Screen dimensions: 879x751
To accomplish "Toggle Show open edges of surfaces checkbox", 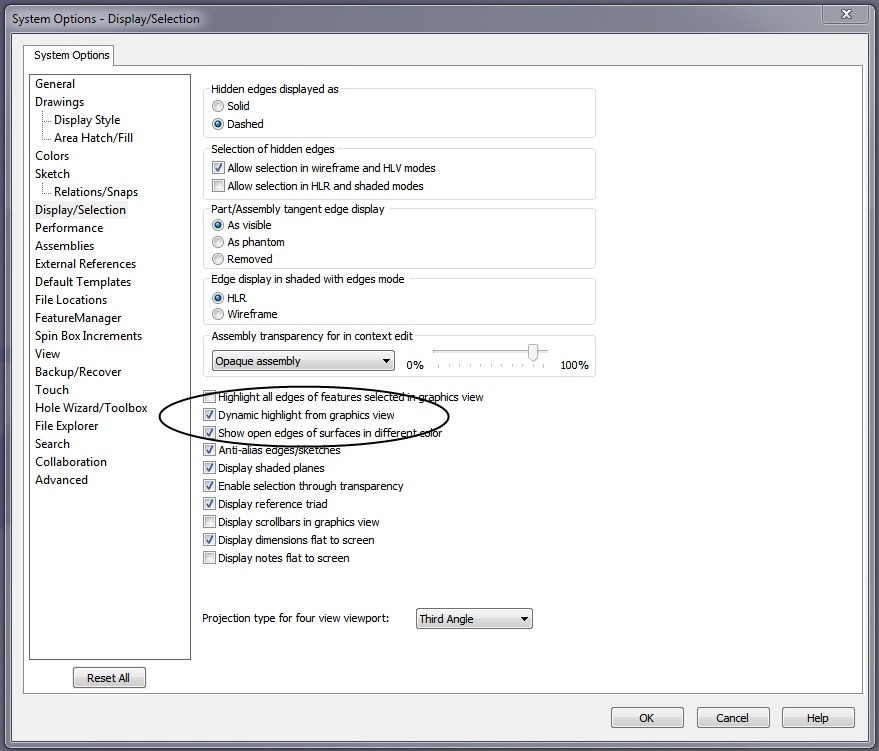I will 209,433.
